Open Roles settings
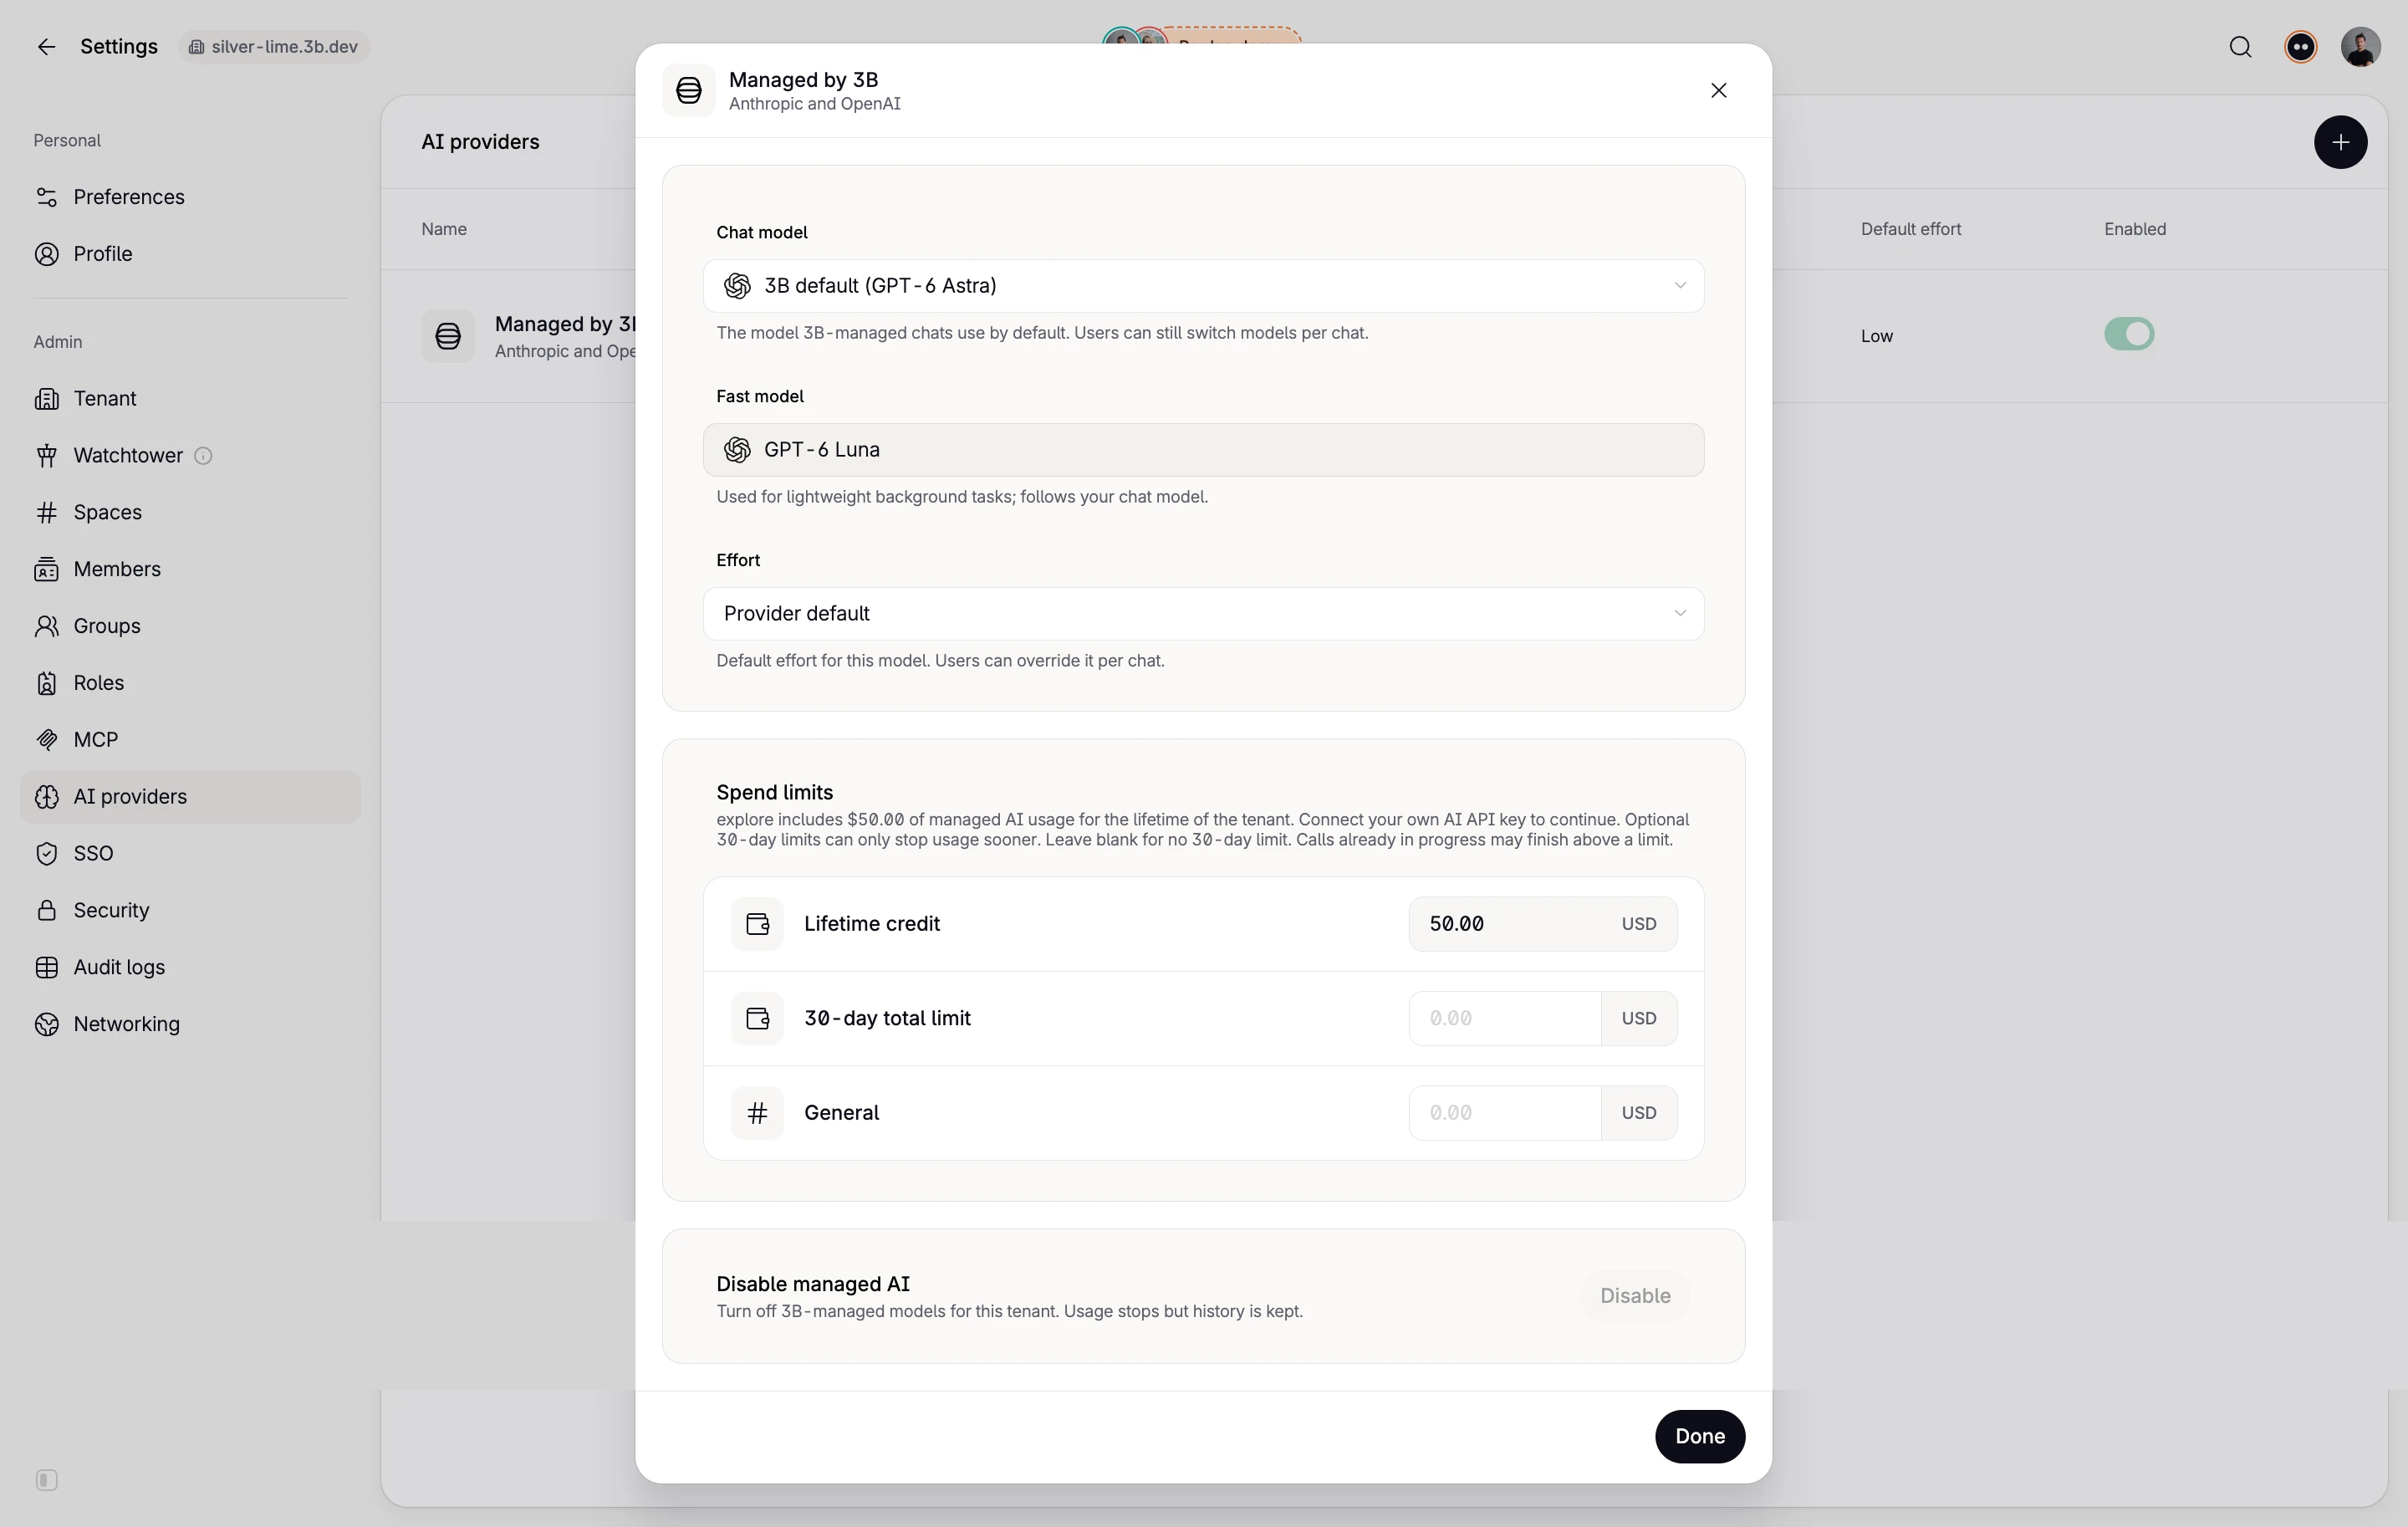2408x1527 pixels. pyautogui.click(x=190, y=684)
